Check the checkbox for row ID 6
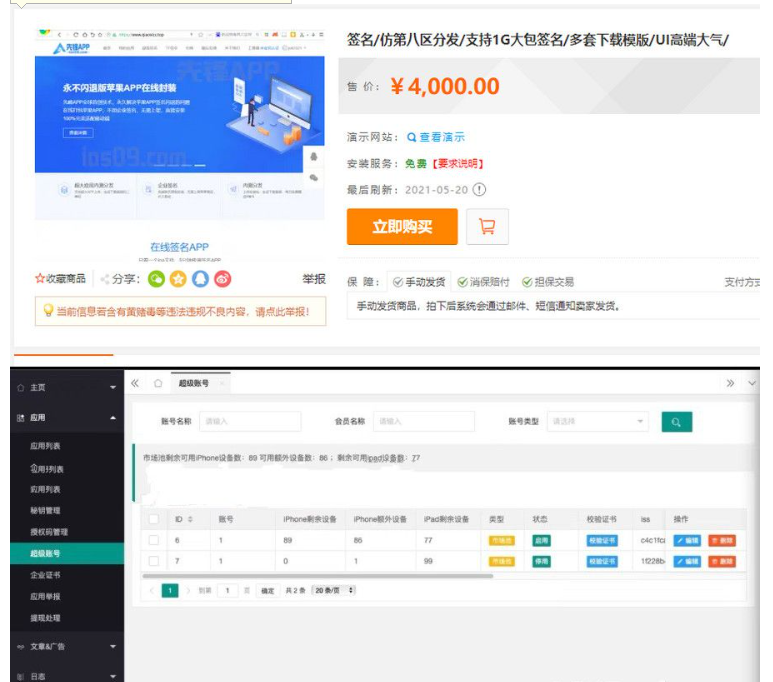Viewport: 773px width, 682px height. (x=153, y=540)
